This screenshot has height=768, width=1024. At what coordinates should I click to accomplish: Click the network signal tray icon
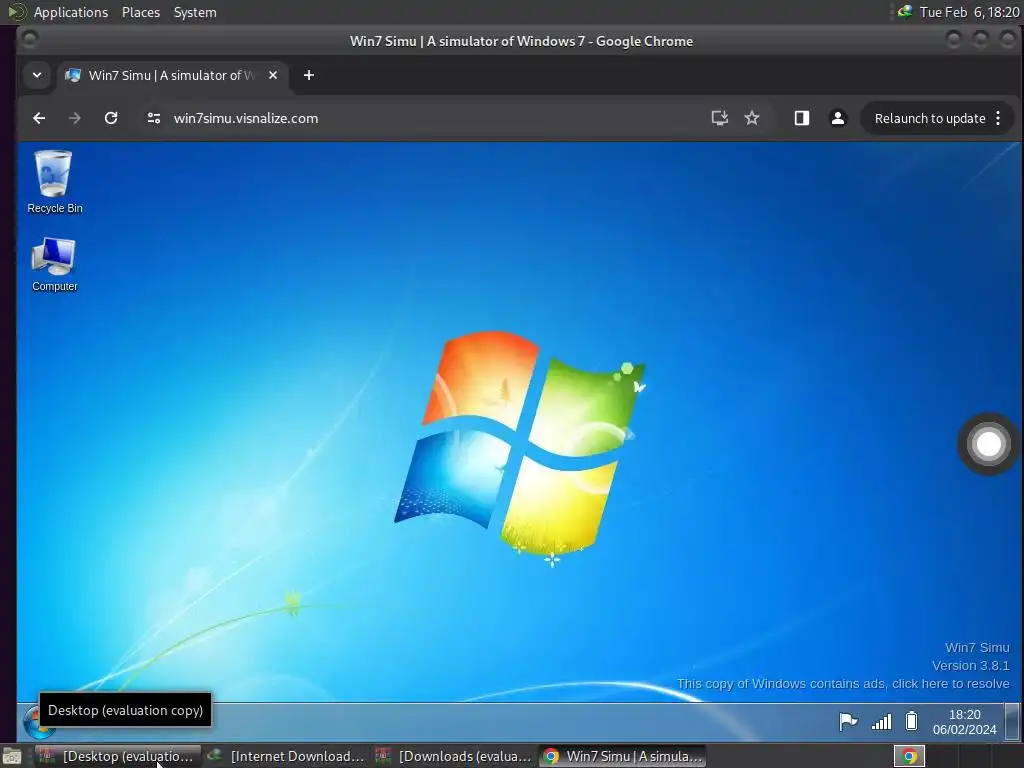(x=882, y=722)
